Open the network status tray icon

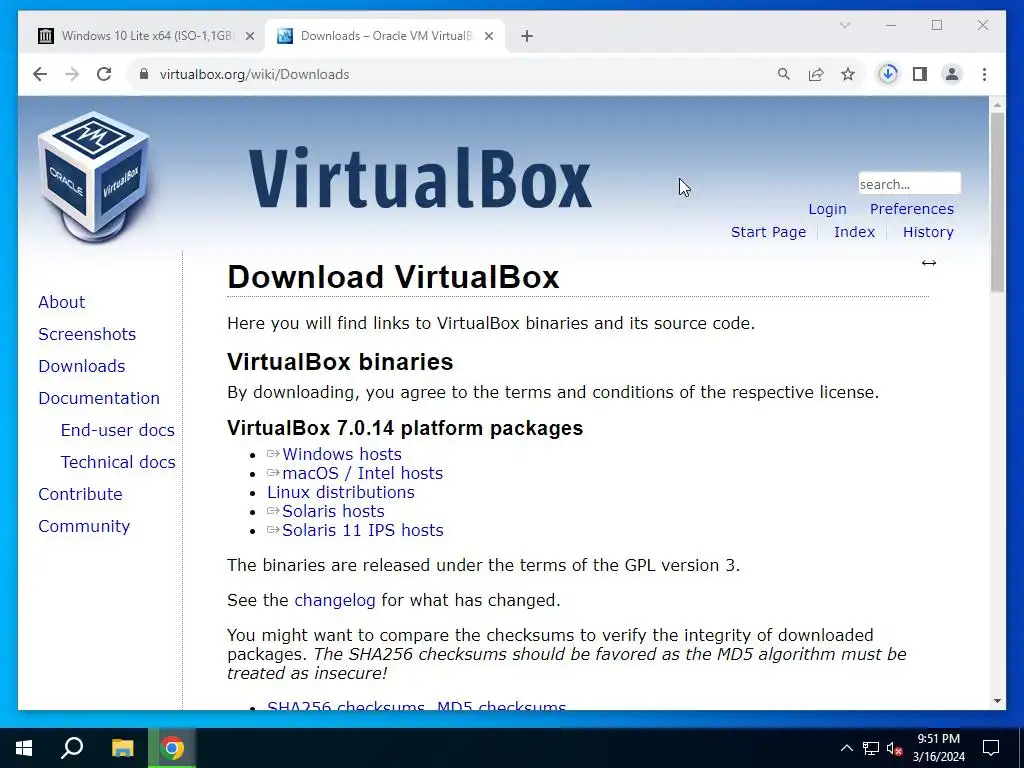tap(871, 748)
